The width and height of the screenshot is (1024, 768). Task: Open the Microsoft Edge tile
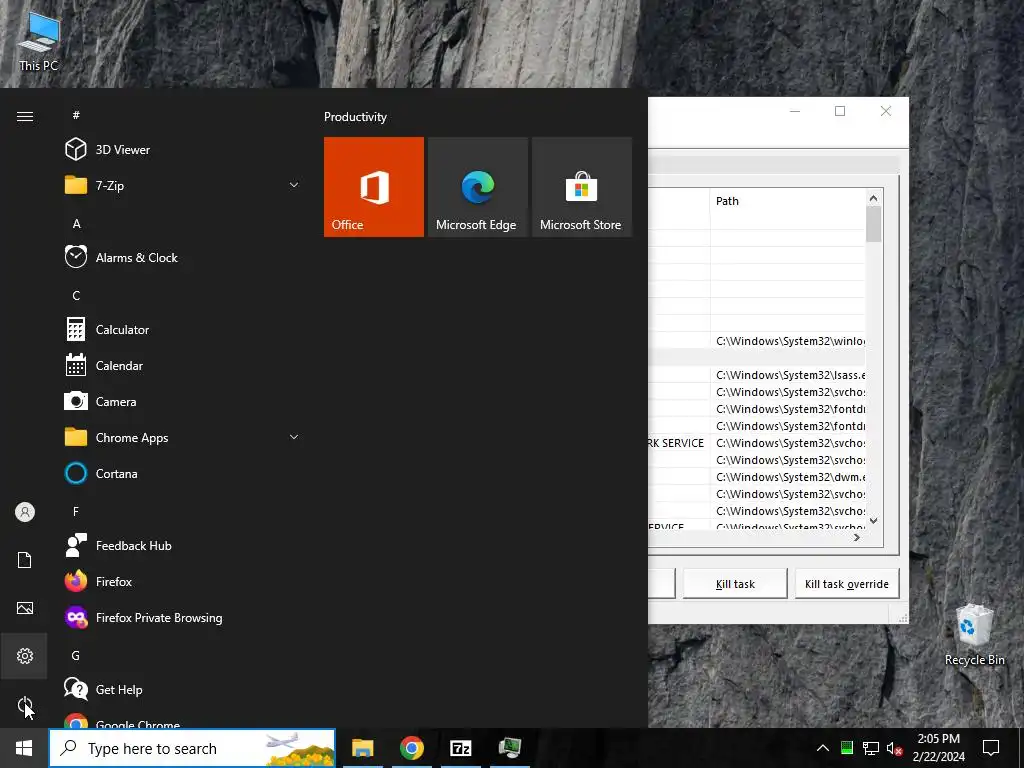pyautogui.click(x=478, y=187)
